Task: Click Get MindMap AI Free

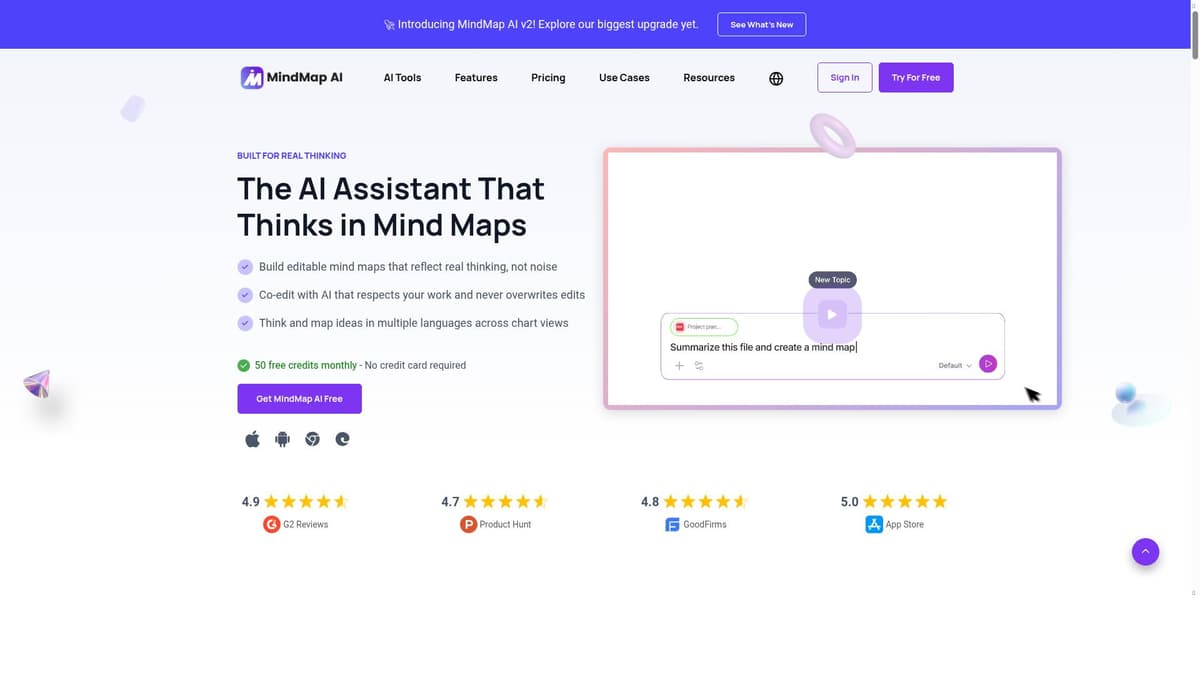Action: click(299, 398)
